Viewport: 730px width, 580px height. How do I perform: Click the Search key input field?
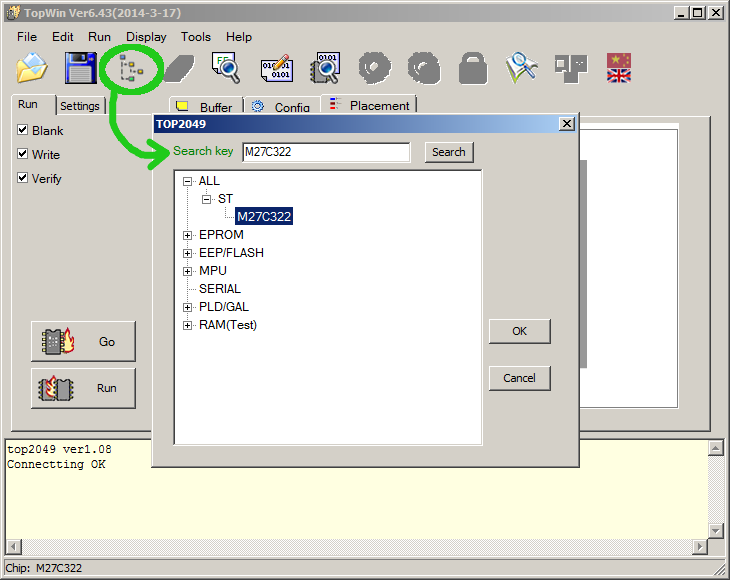(326, 152)
